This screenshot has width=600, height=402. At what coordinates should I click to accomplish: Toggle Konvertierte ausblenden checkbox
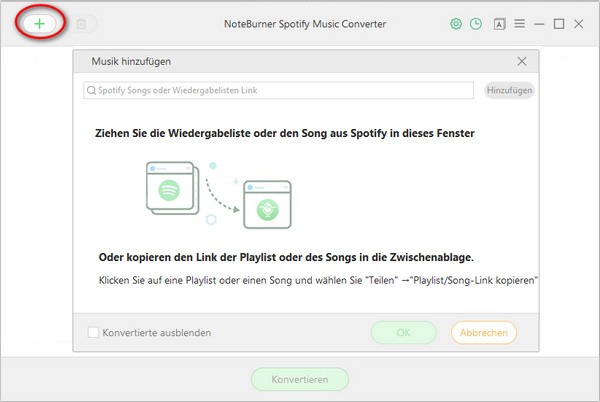(93, 332)
